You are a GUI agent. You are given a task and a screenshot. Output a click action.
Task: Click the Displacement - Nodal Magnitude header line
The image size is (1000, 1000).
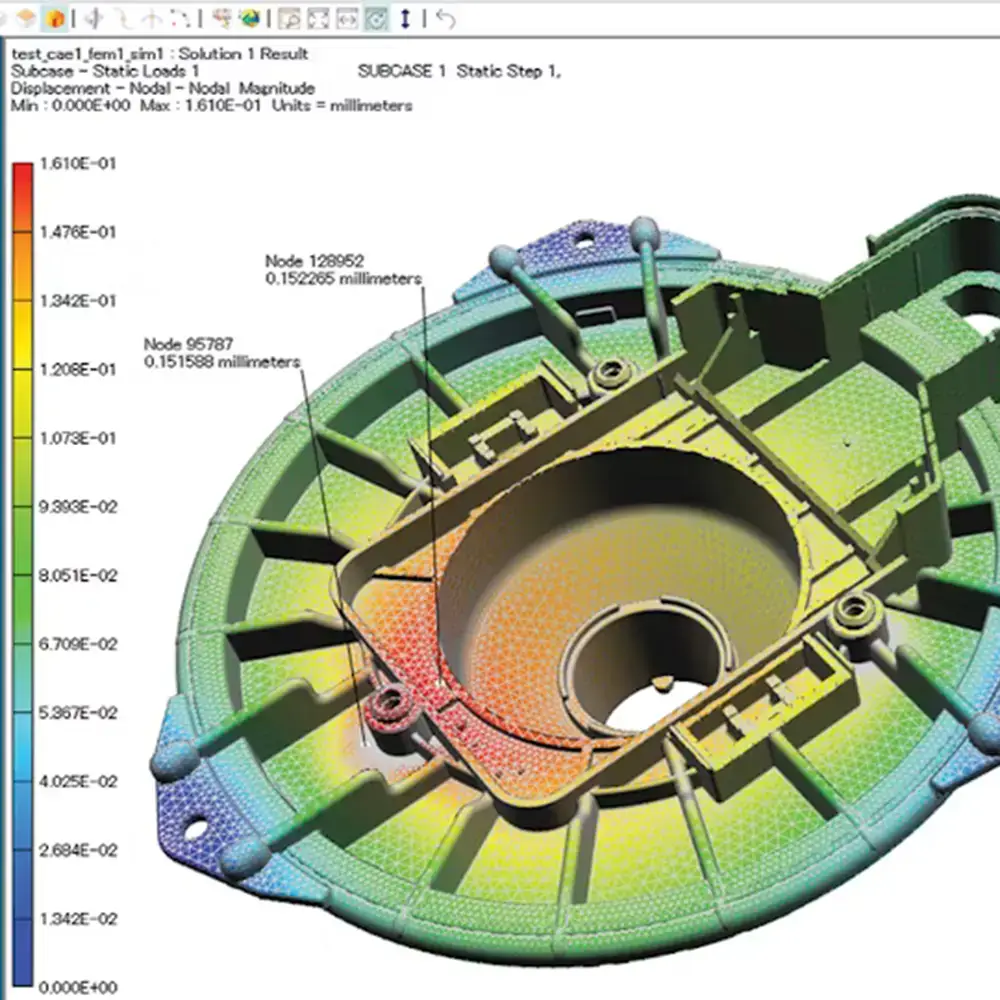pos(163,88)
